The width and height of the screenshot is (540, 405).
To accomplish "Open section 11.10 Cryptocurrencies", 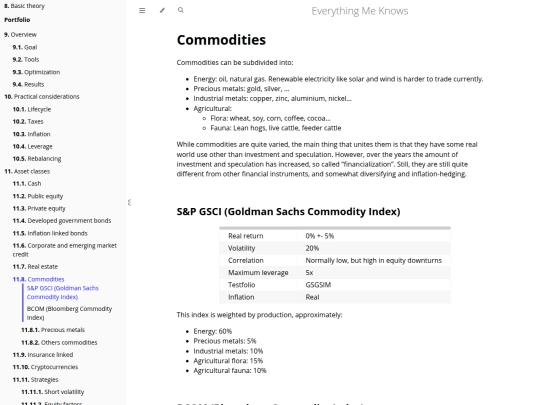I will [x=45, y=367].
